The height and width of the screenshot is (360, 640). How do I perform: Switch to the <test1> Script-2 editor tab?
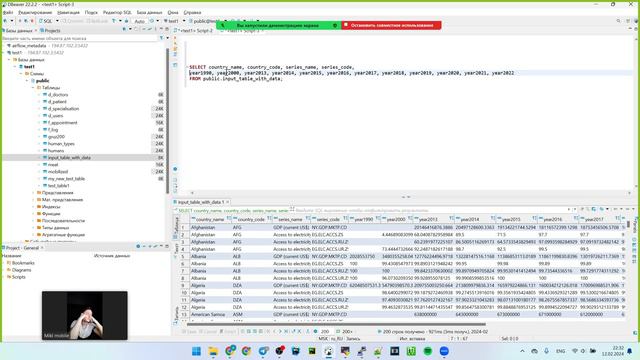pyautogui.click(x=194, y=31)
